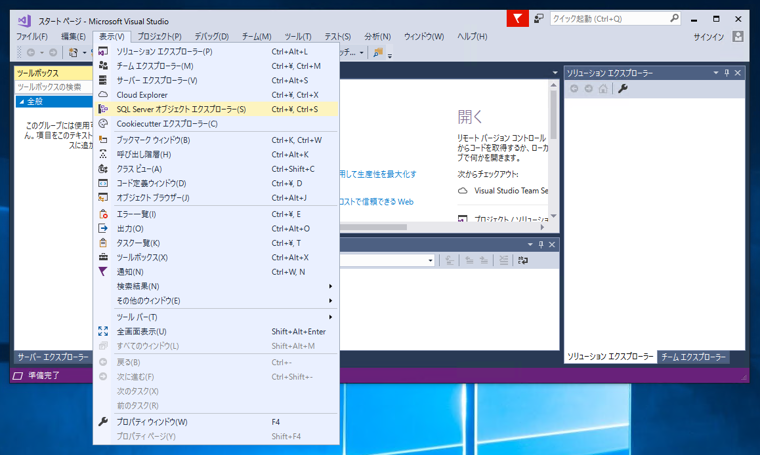This screenshot has height=455, width=760.
Task: Collapse the 全般 group in ツールボックス
Action: 21,102
